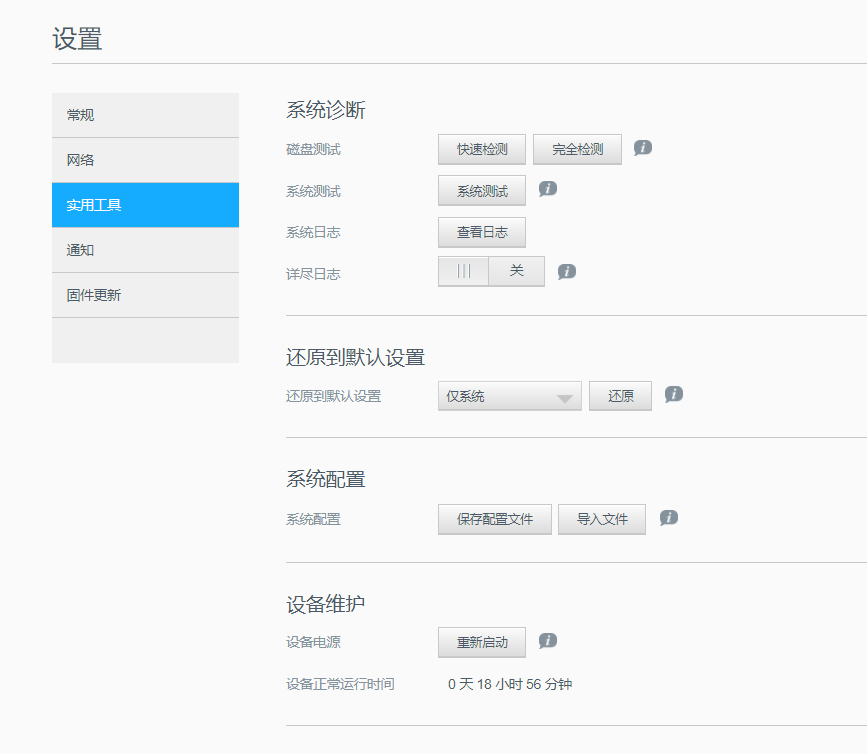
Task: Click the 还原到默认设置 section heading
Action: [355, 357]
